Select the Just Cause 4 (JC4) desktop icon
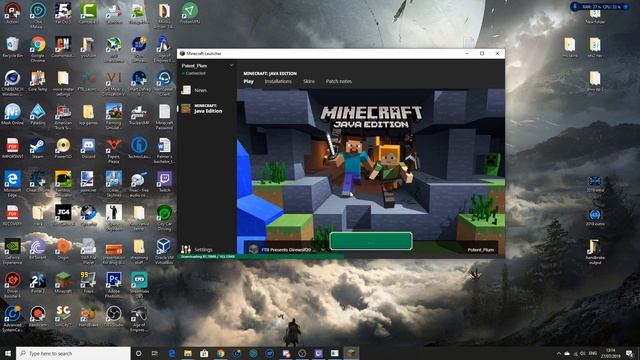This screenshot has width=640, height=360. [x=63, y=216]
